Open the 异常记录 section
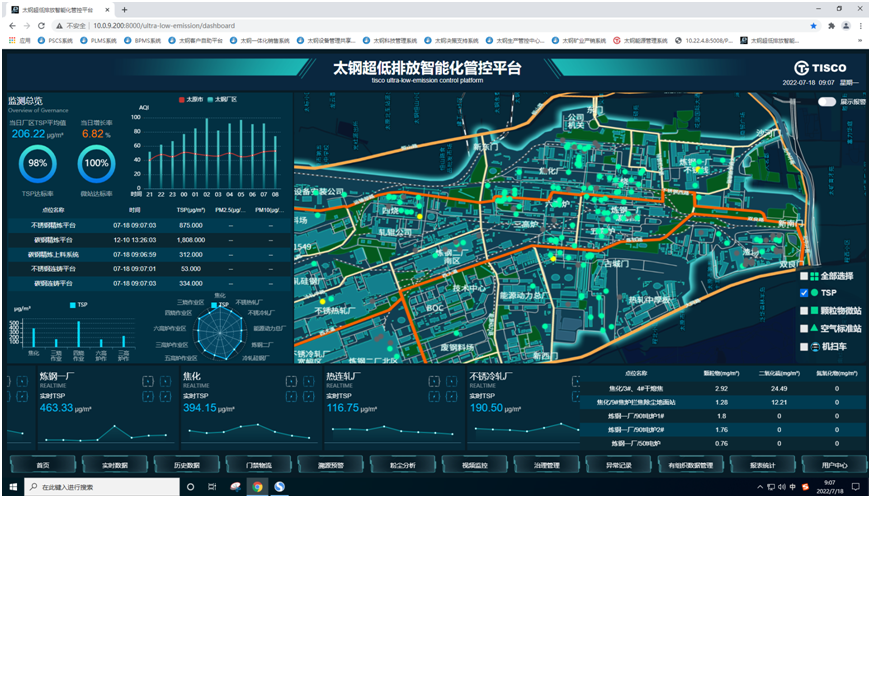 618,464
